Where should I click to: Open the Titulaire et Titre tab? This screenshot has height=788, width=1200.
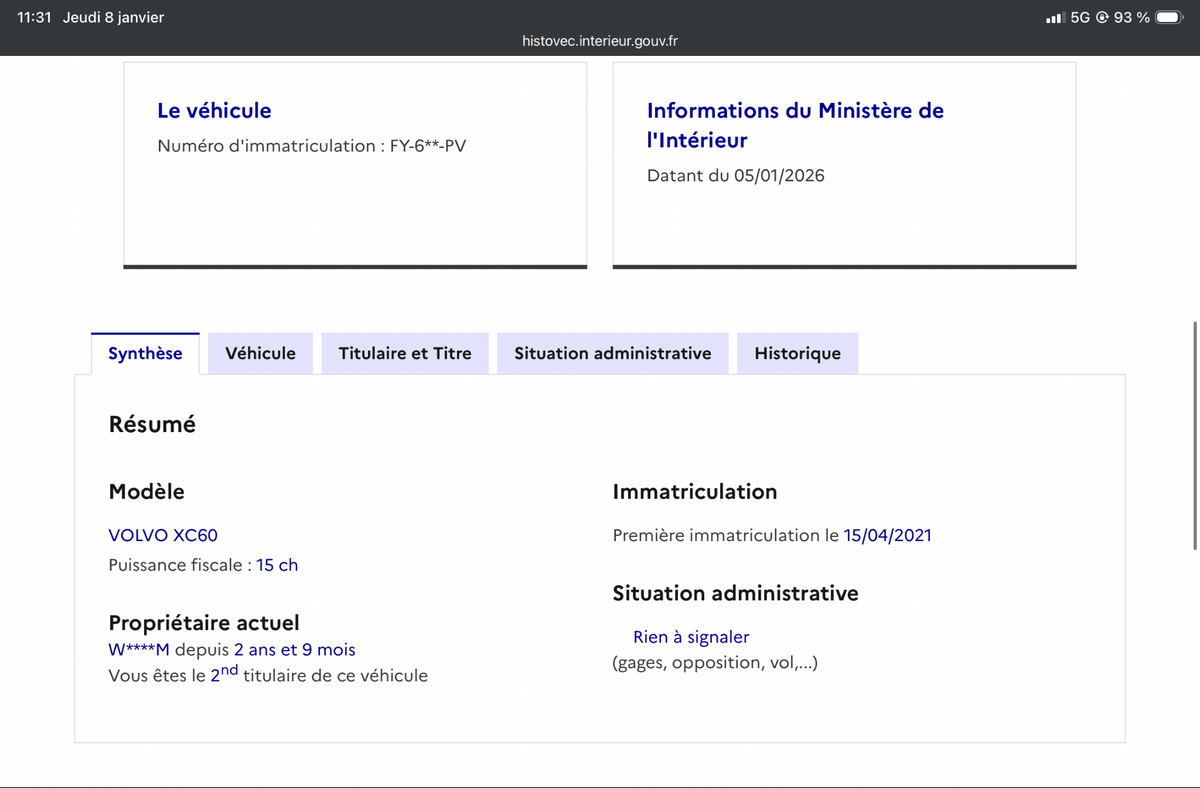405,353
